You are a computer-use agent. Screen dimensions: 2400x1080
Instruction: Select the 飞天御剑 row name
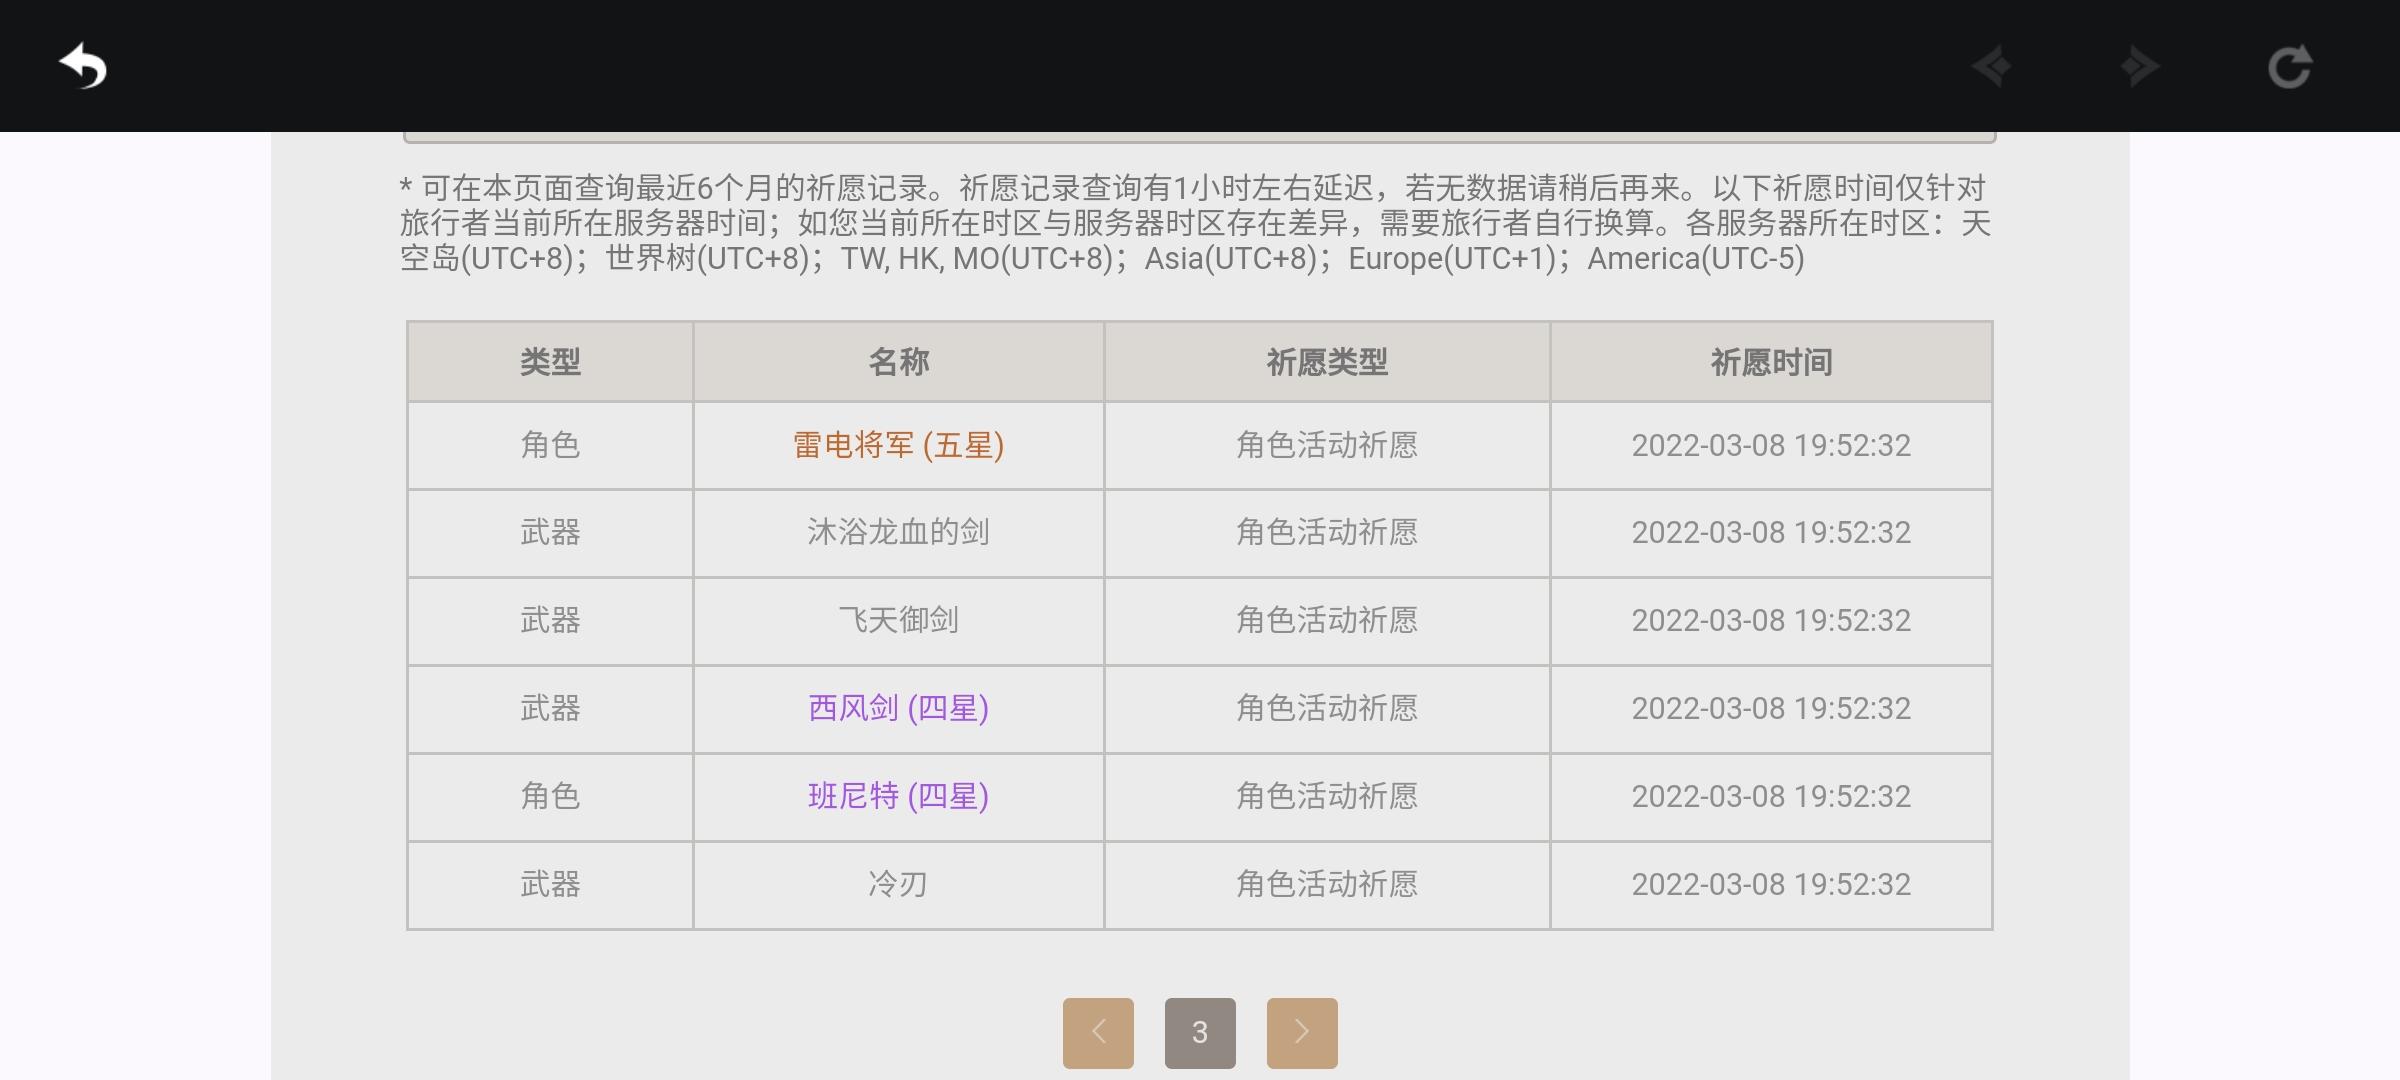(x=898, y=620)
